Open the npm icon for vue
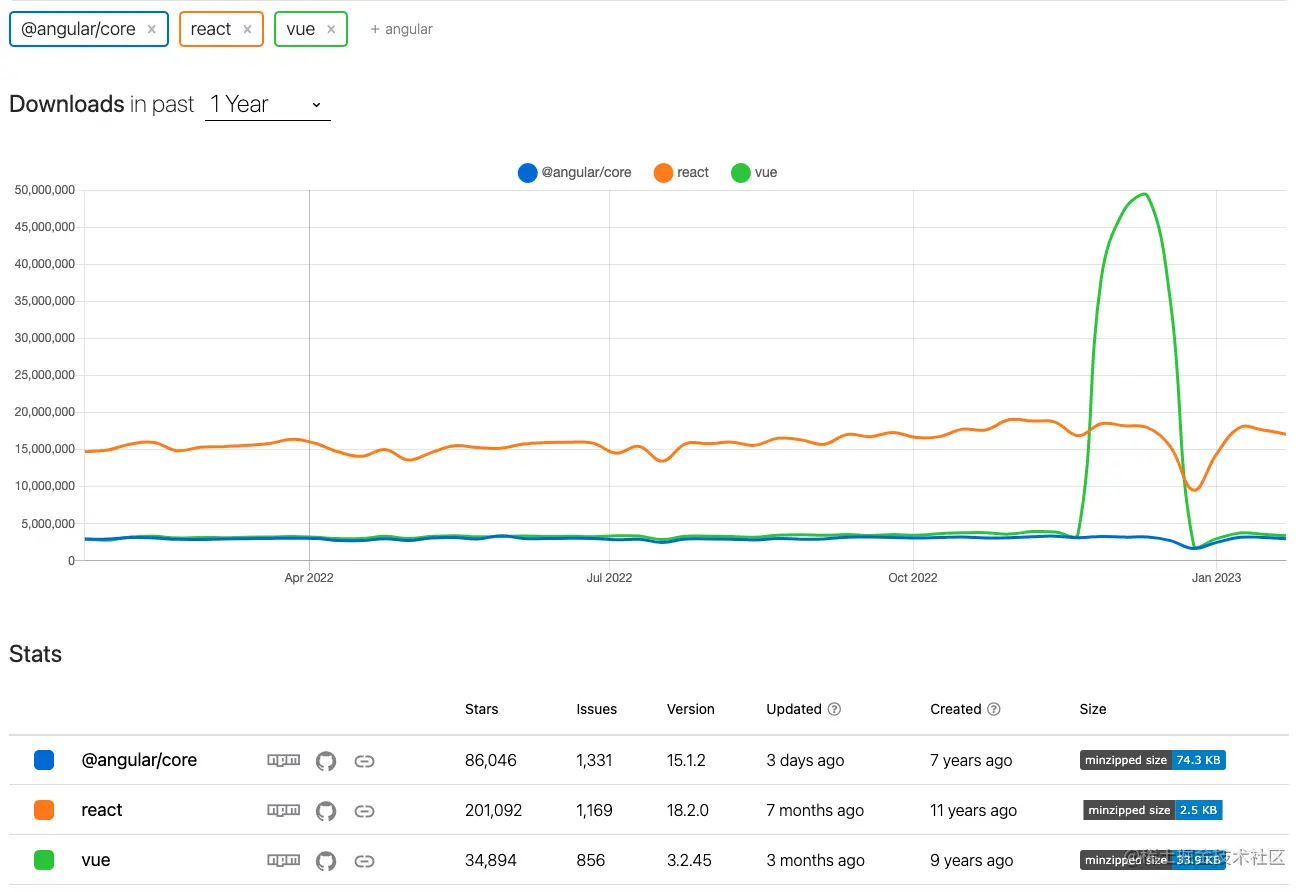The height and width of the screenshot is (892, 1310). 283,860
